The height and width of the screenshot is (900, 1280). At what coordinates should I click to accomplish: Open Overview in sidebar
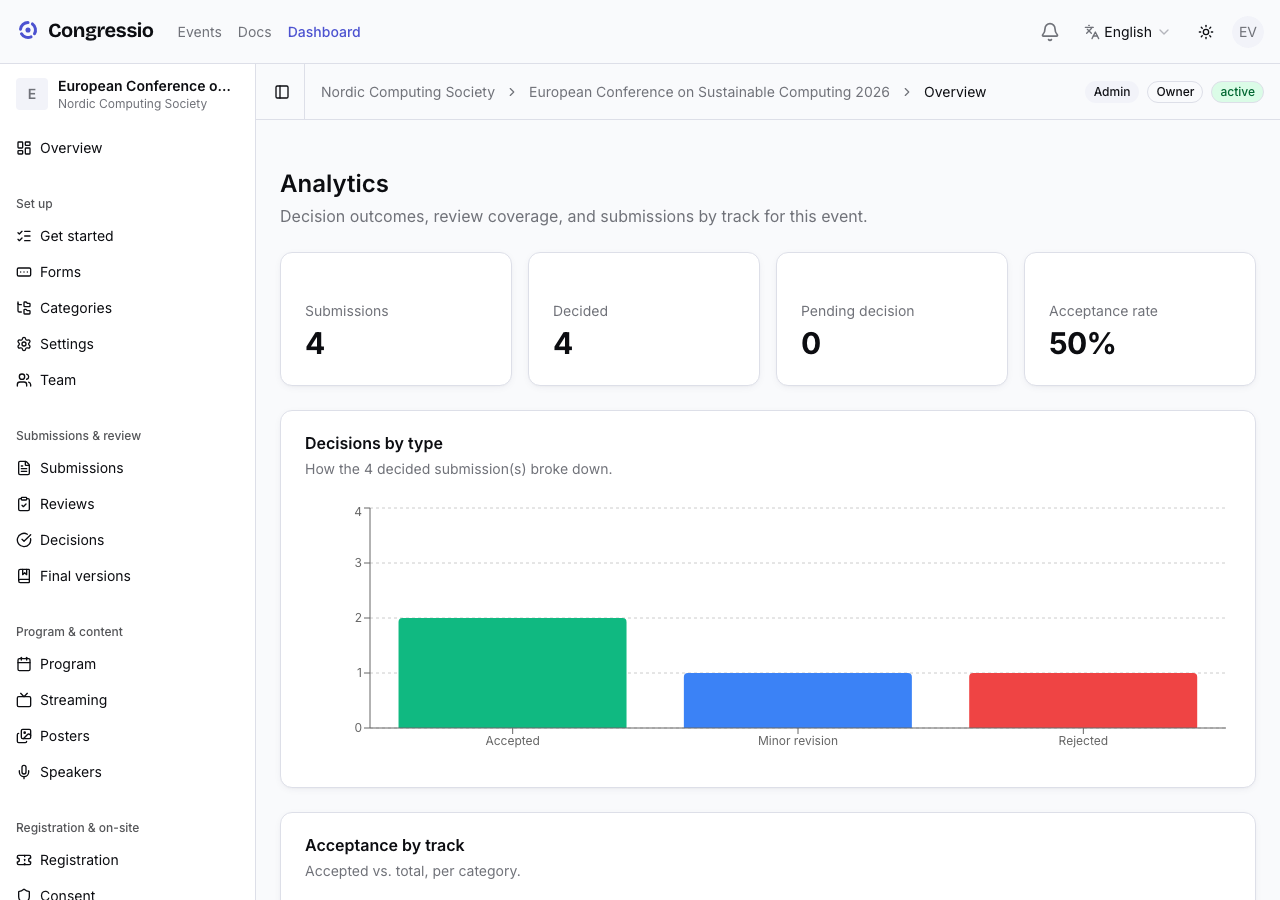pyautogui.click(x=127, y=148)
